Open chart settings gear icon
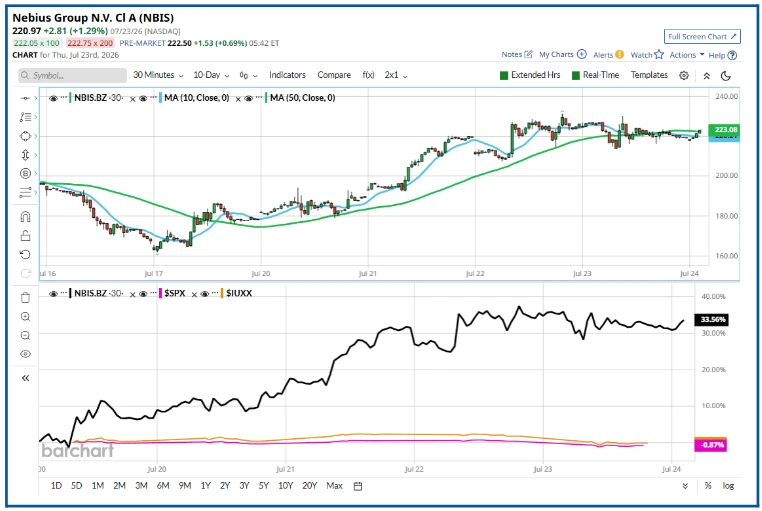Viewport: 762px width, 511px height. click(684, 75)
